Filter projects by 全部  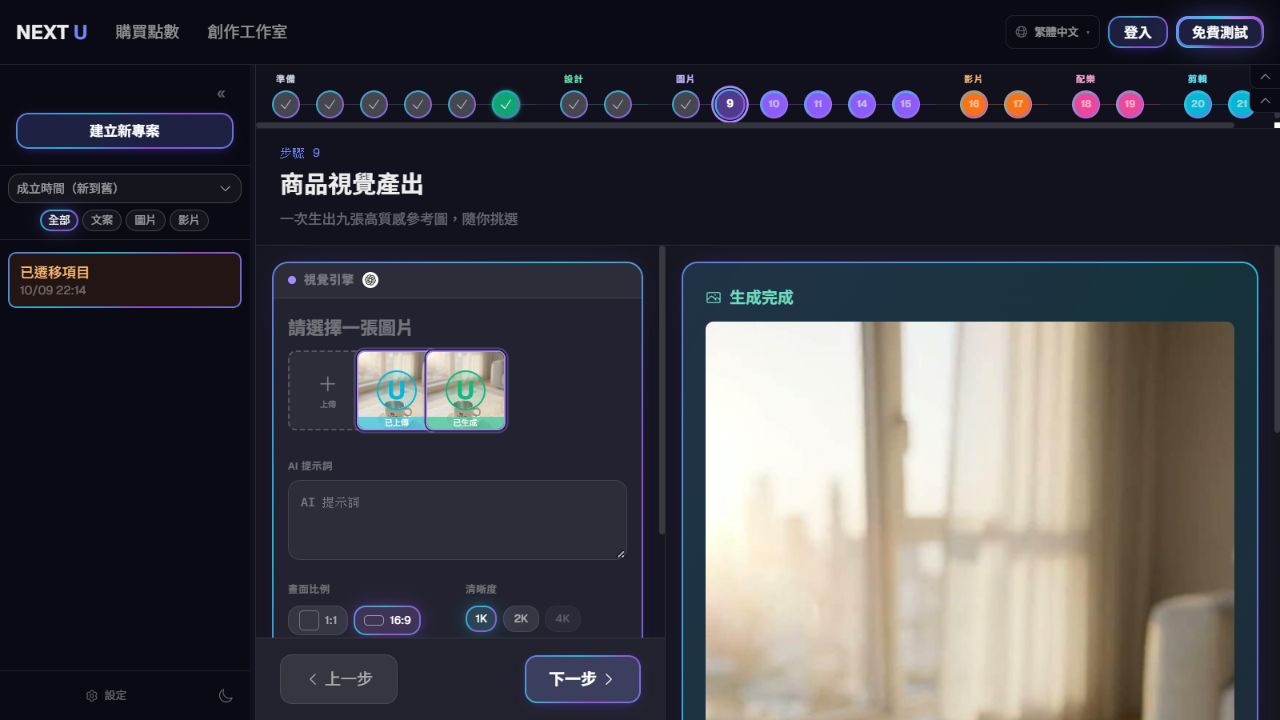(x=59, y=220)
